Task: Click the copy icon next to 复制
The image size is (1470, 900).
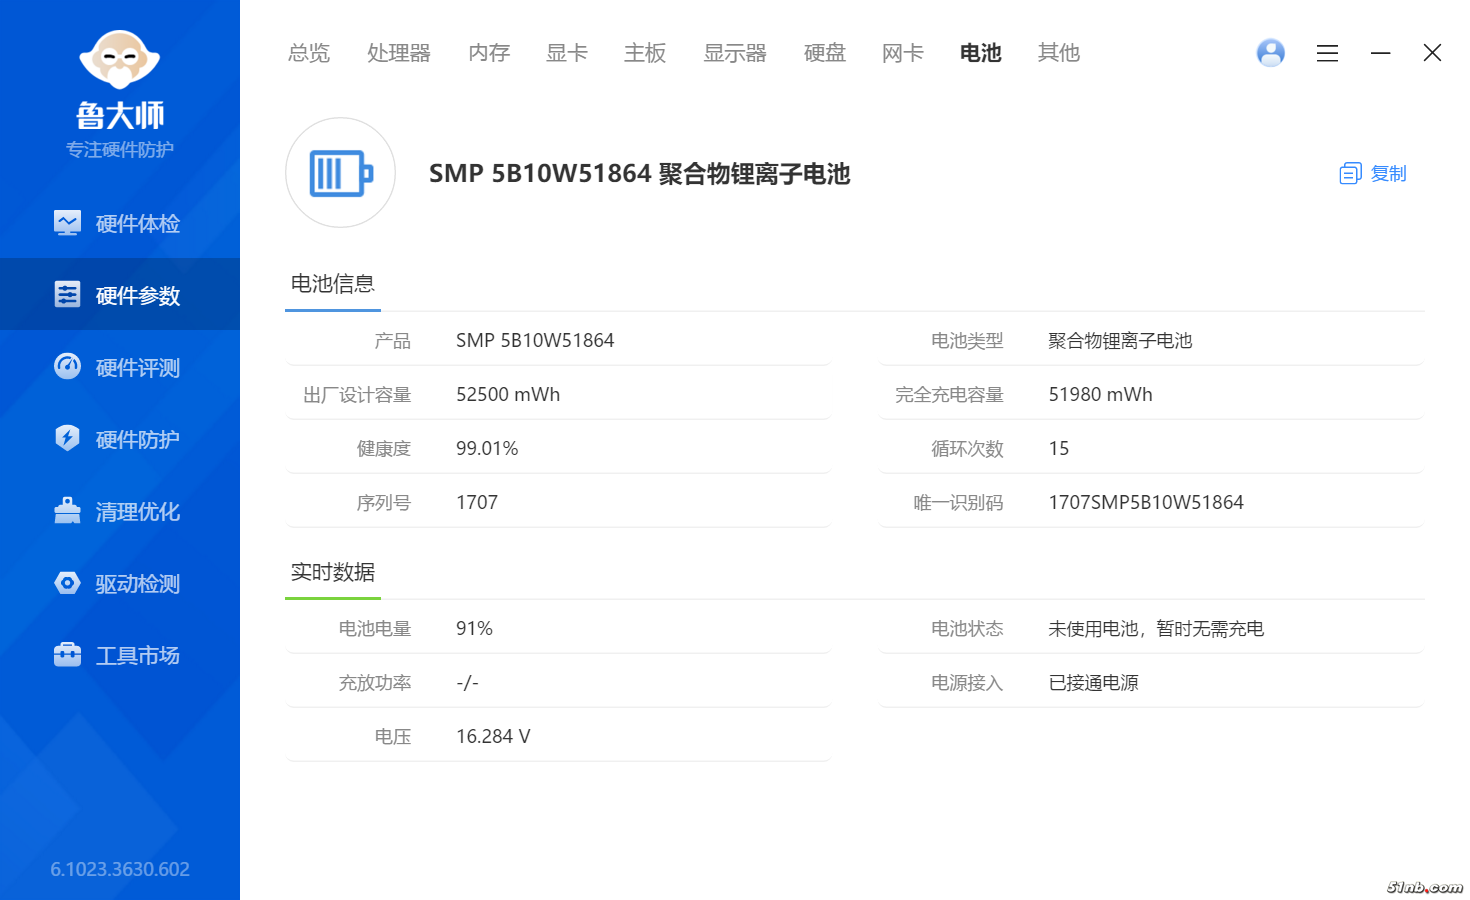Action: click(1350, 172)
